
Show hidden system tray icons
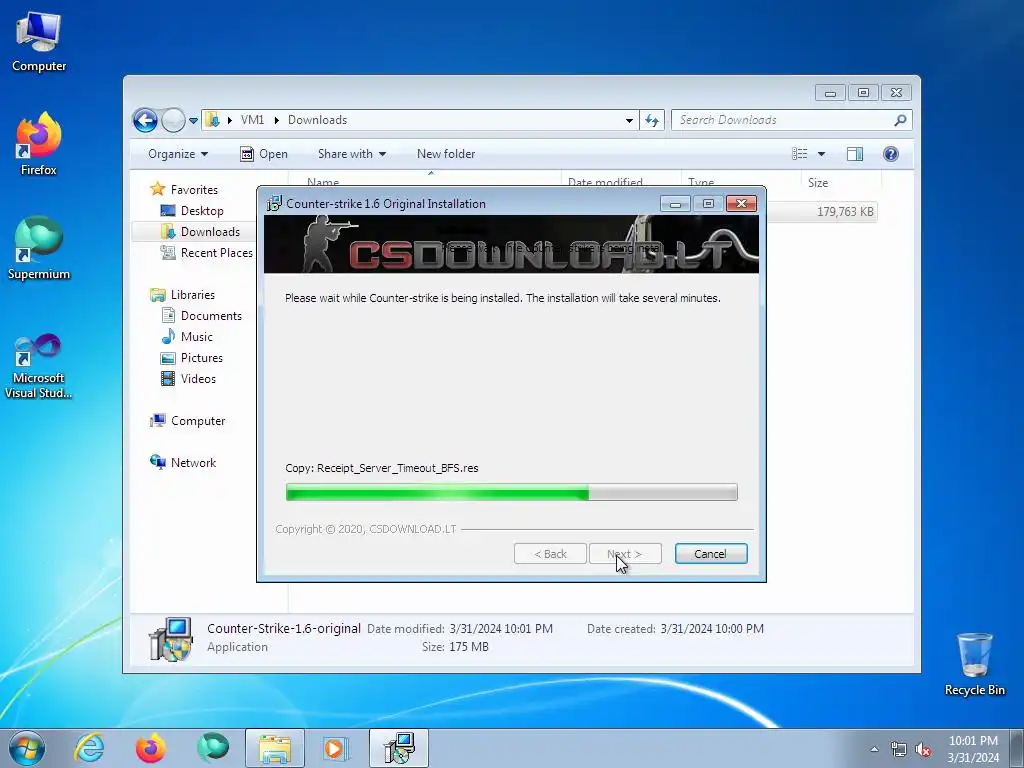(874, 749)
